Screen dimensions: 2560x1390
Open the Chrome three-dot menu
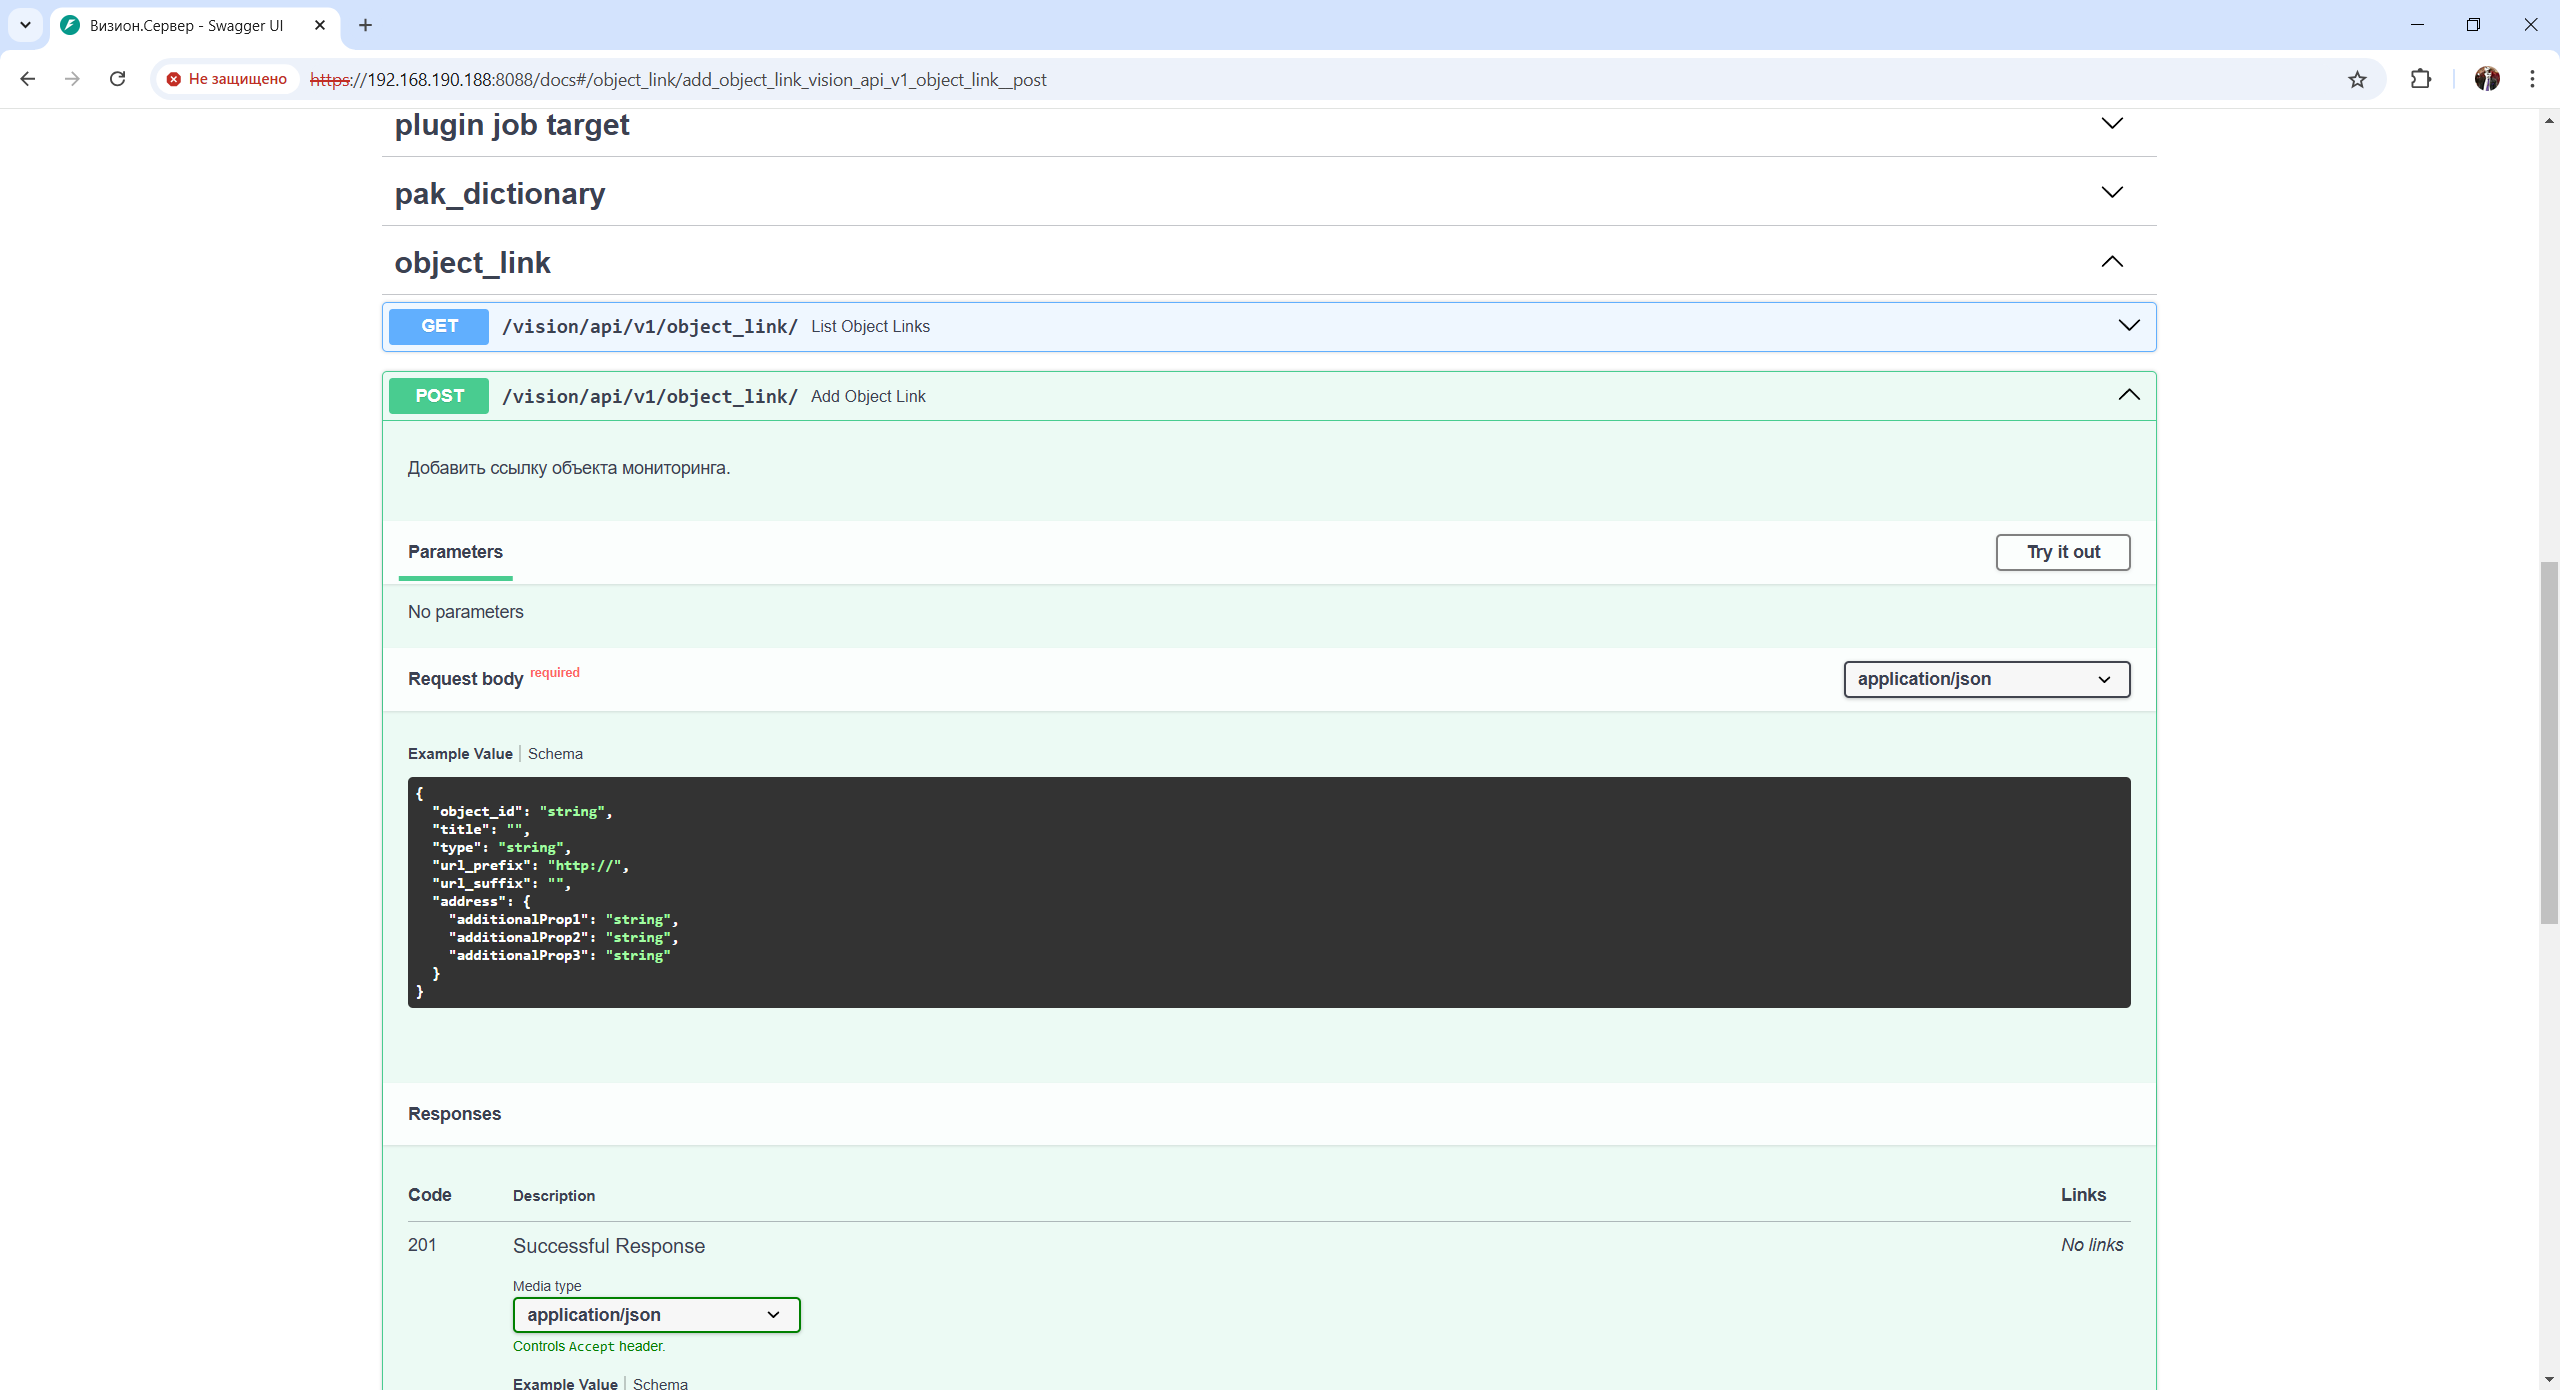(2532, 79)
